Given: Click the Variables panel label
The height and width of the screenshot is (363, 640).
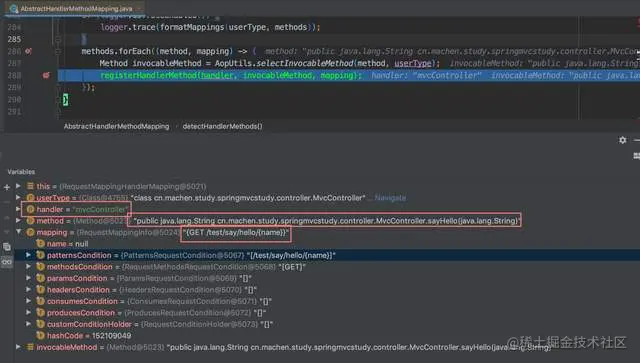Looking at the screenshot, I should (x=21, y=172).
